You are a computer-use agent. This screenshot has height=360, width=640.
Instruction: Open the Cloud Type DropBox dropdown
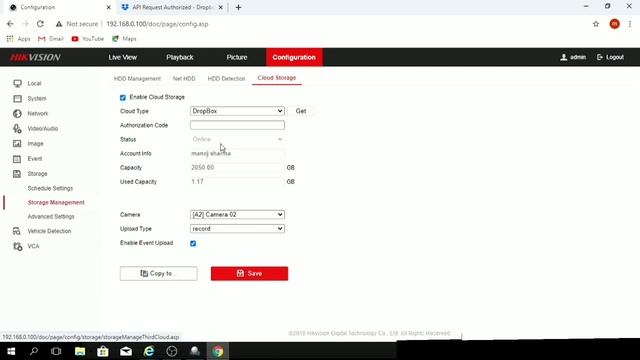click(237, 111)
